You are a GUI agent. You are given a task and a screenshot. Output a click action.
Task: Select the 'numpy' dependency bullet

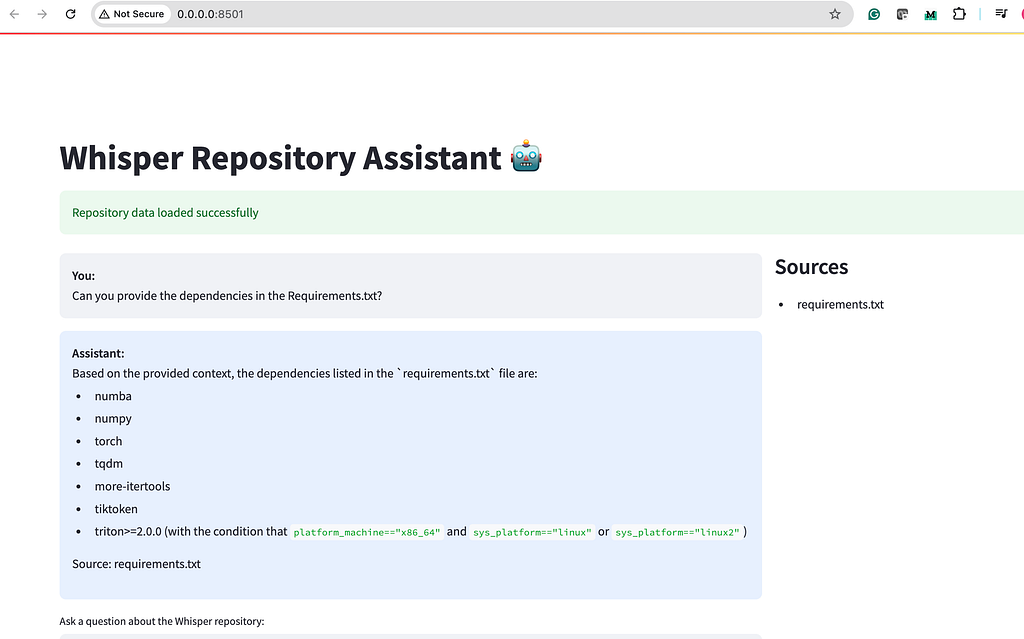coord(113,418)
